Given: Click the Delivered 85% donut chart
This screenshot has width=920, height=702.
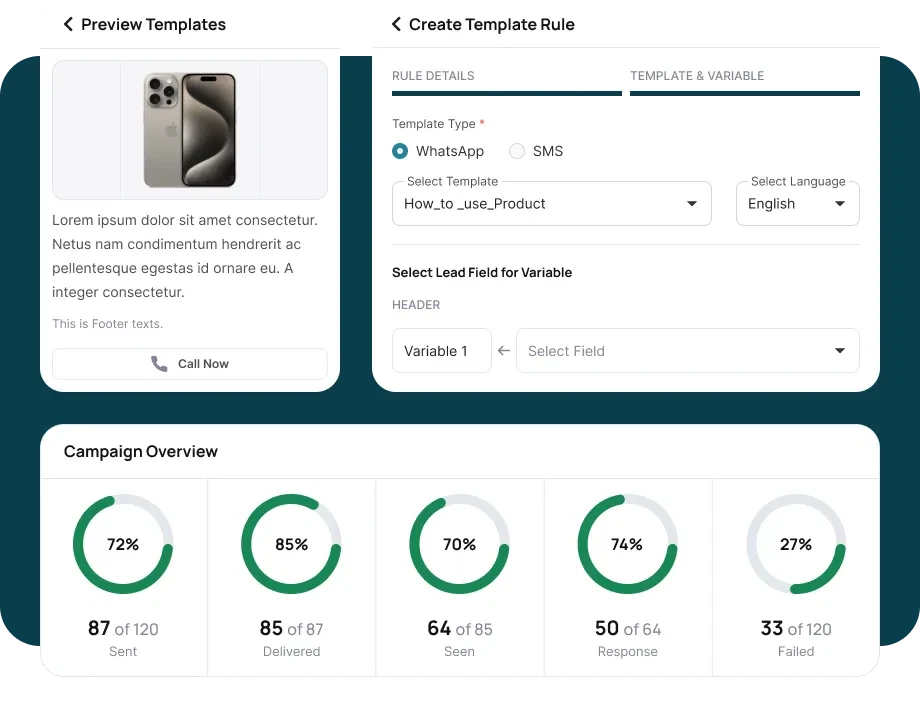Looking at the screenshot, I should pyautogui.click(x=291, y=545).
